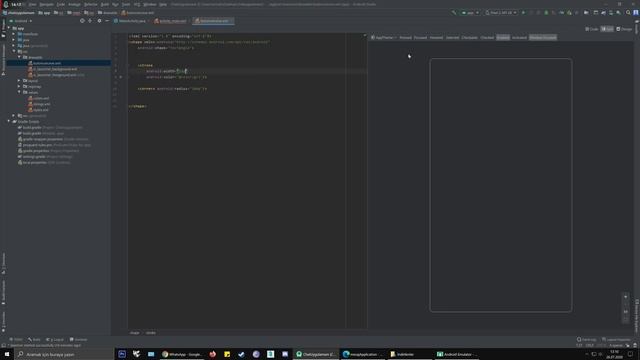The width and height of the screenshot is (640, 360).
Task: Collapse the Gradle Scripts node arrow
Action: click(9, 122)
